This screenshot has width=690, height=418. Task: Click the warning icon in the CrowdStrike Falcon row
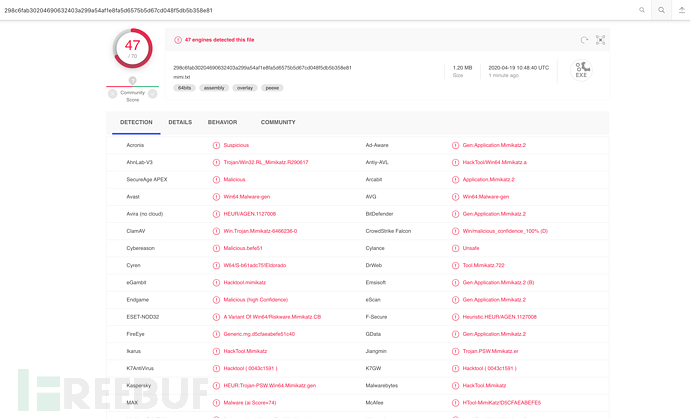point(455,231)
